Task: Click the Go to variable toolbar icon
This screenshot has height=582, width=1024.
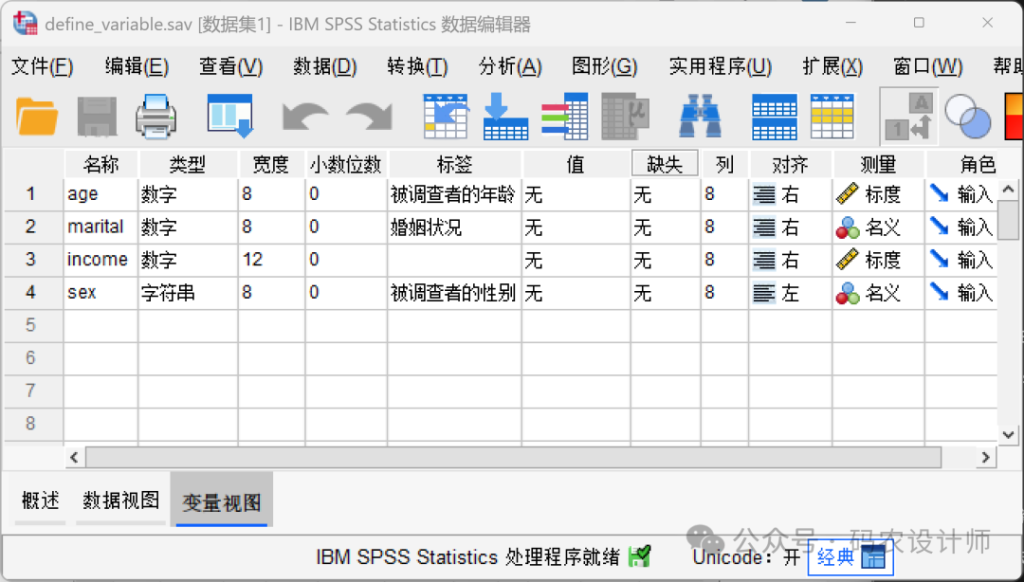Action: click(x=505, y=117)
